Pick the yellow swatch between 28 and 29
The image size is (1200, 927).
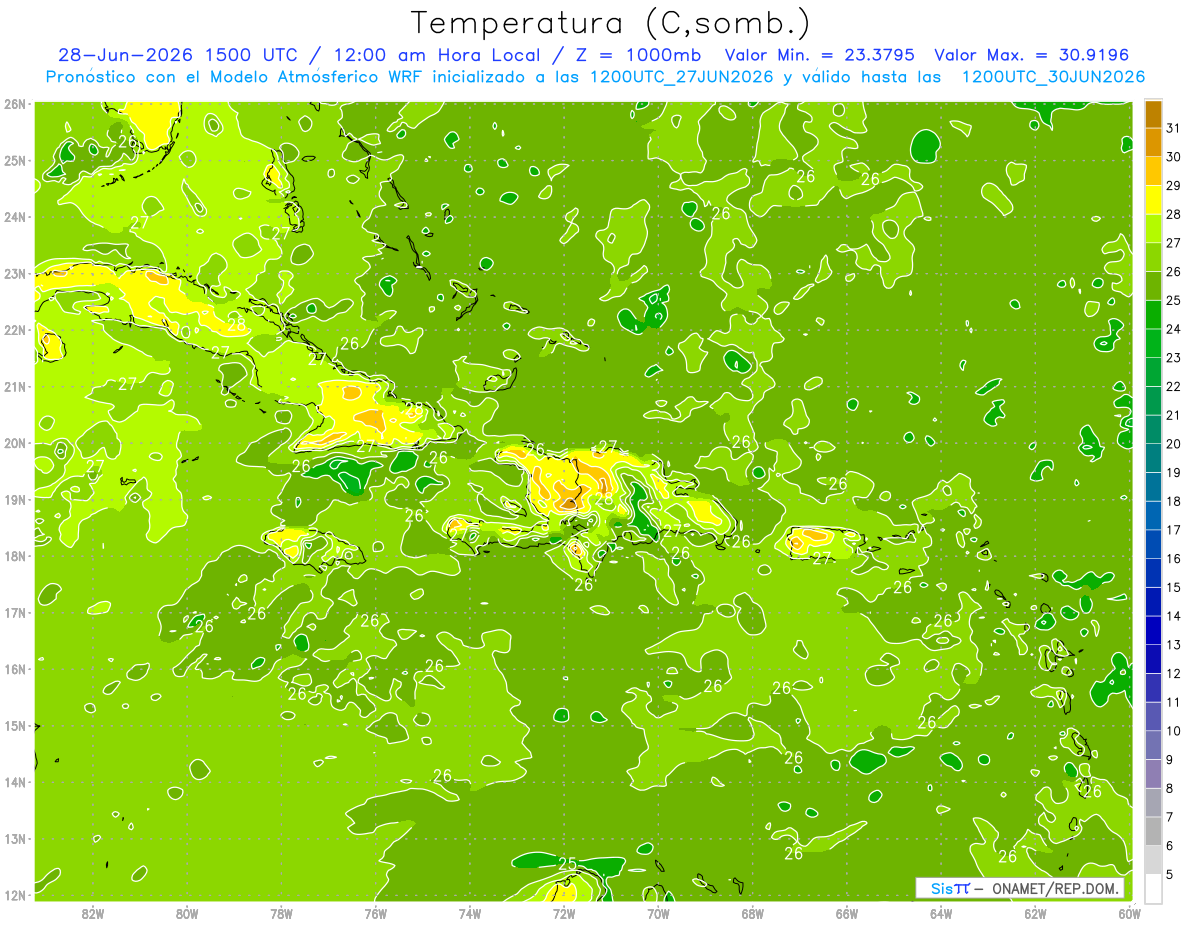click(x=1153, y=200)
